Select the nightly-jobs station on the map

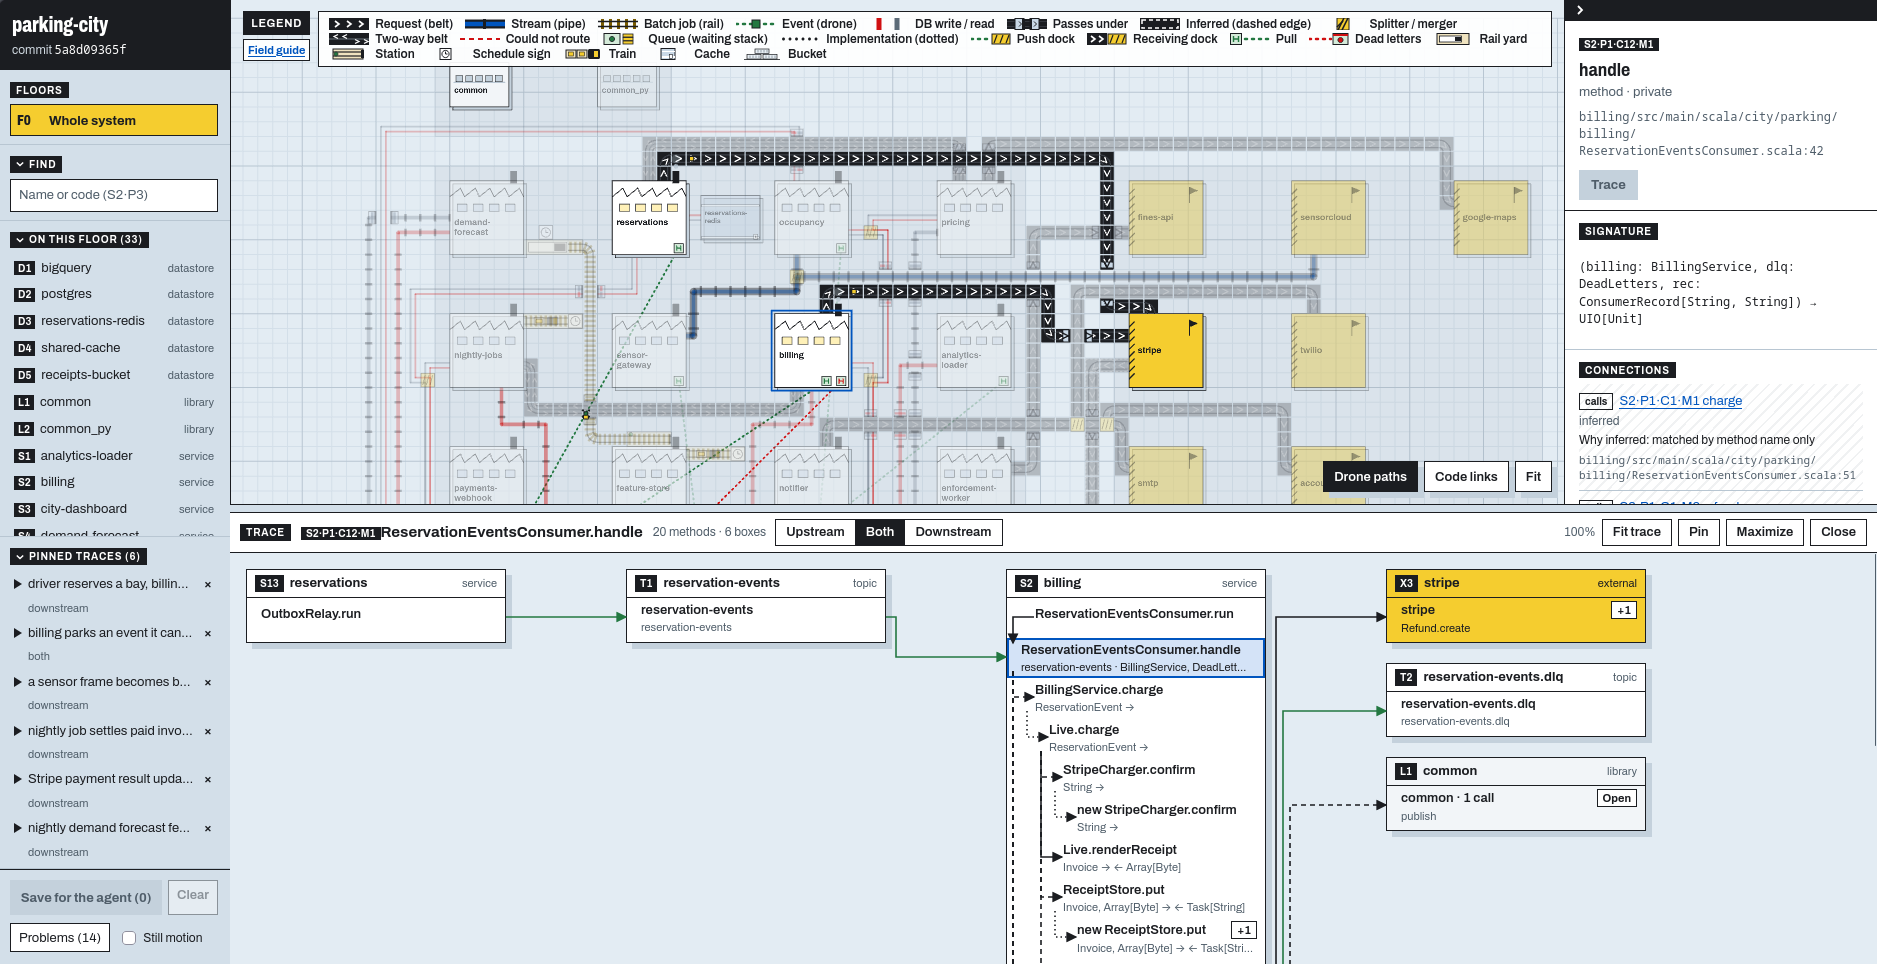[487, 351]
